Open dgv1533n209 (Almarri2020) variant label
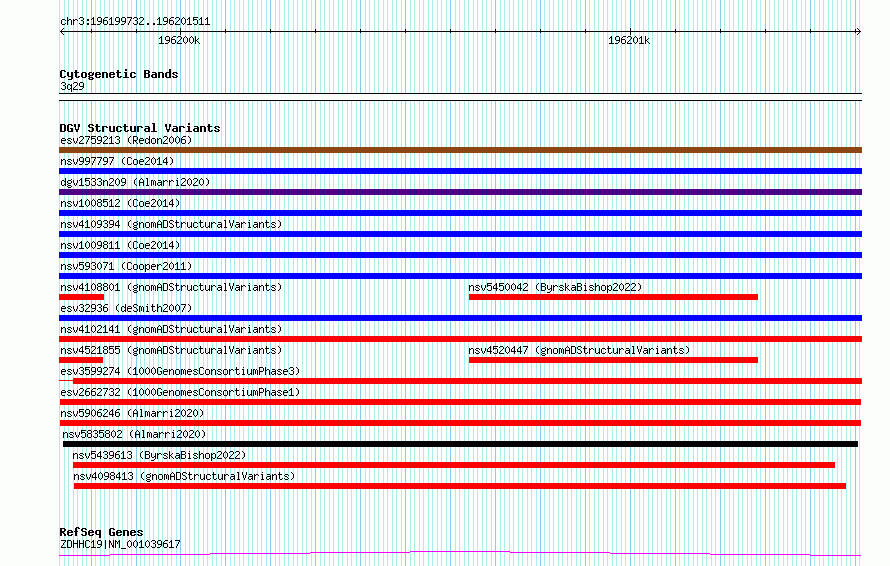 135,182
